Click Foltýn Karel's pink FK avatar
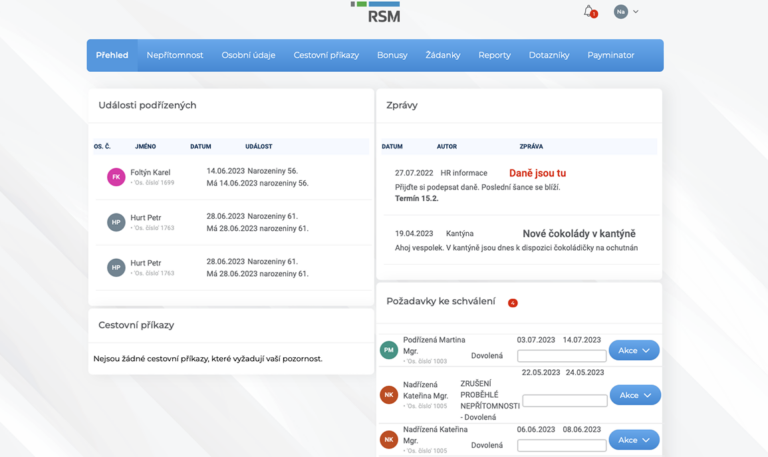The image size is (768, 457). pyautogui.click(x=116, y=177)
